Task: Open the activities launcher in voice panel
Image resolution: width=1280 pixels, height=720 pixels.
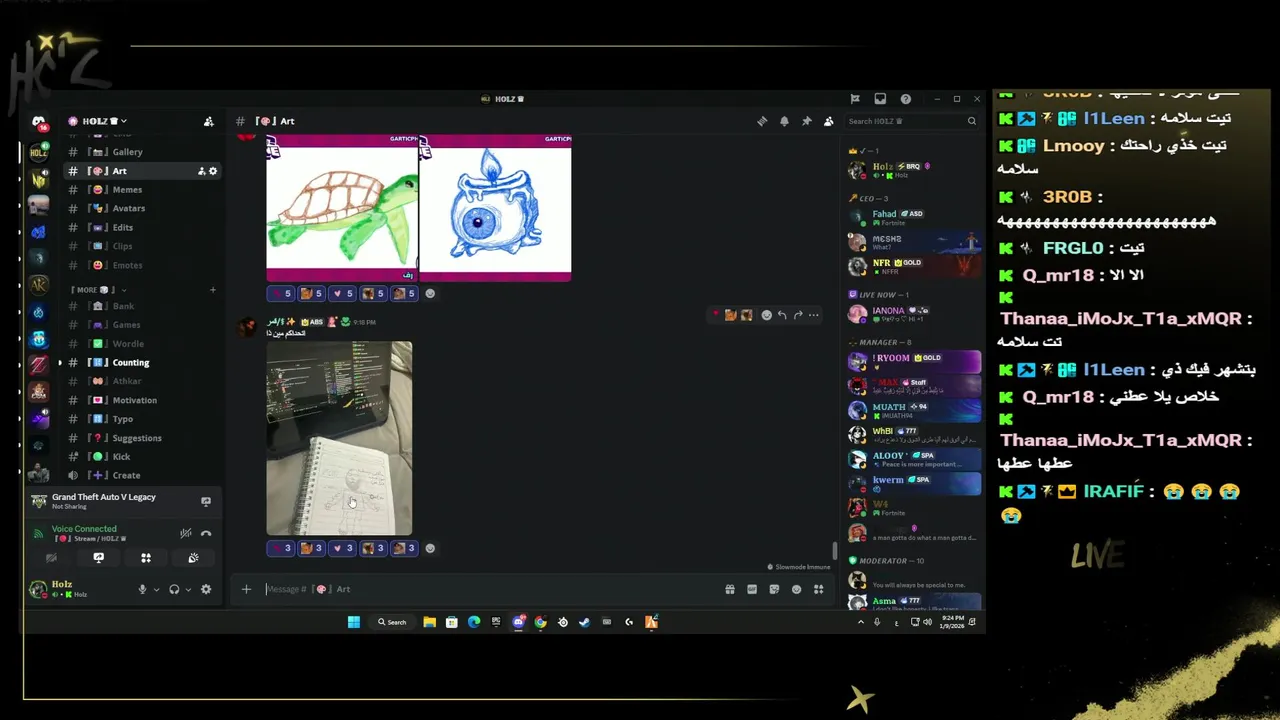Action: [x=146, y=558]
